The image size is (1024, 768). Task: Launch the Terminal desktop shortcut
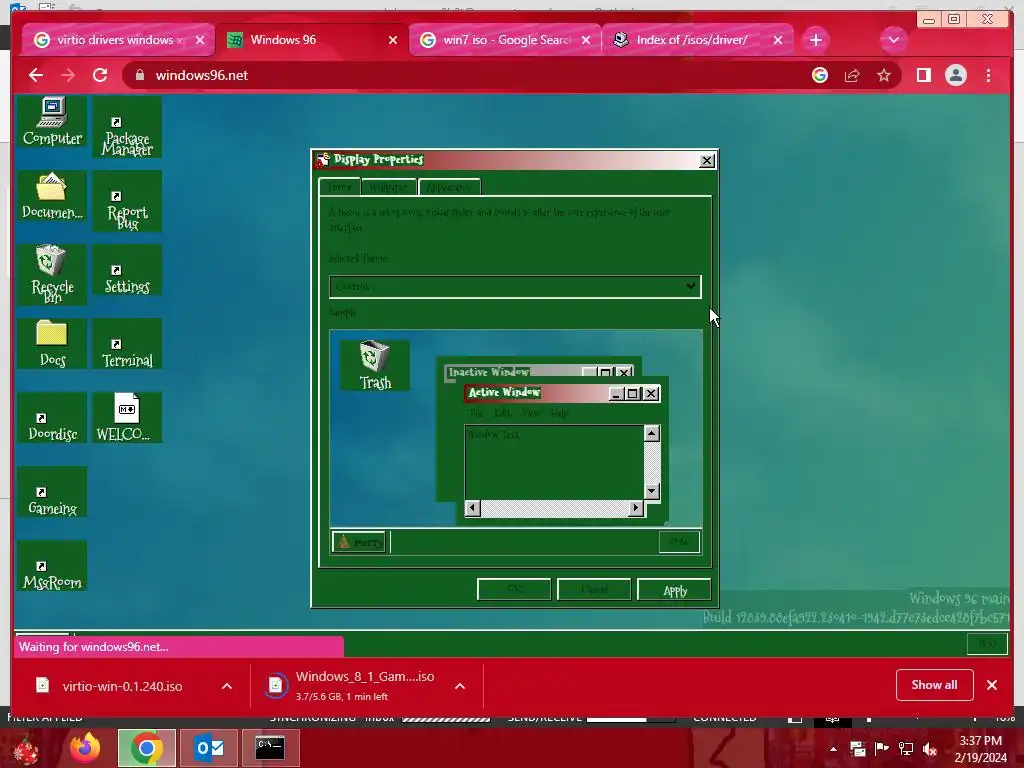point(127,344)
